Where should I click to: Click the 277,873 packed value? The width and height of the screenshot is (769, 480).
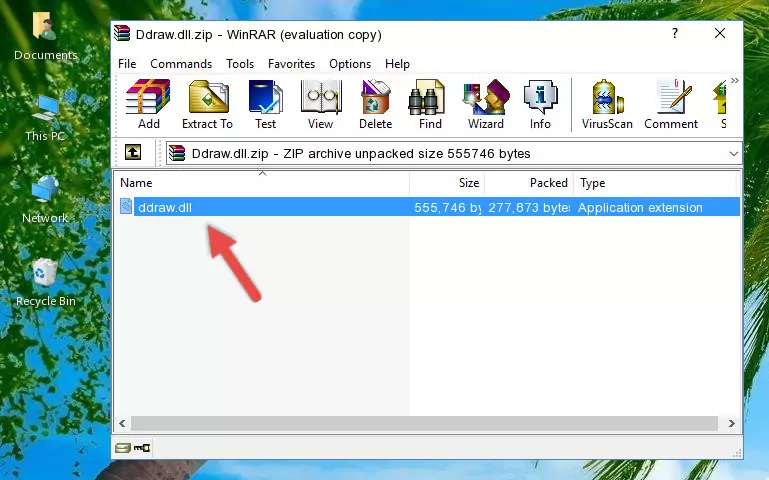click(x=529, y=207)
